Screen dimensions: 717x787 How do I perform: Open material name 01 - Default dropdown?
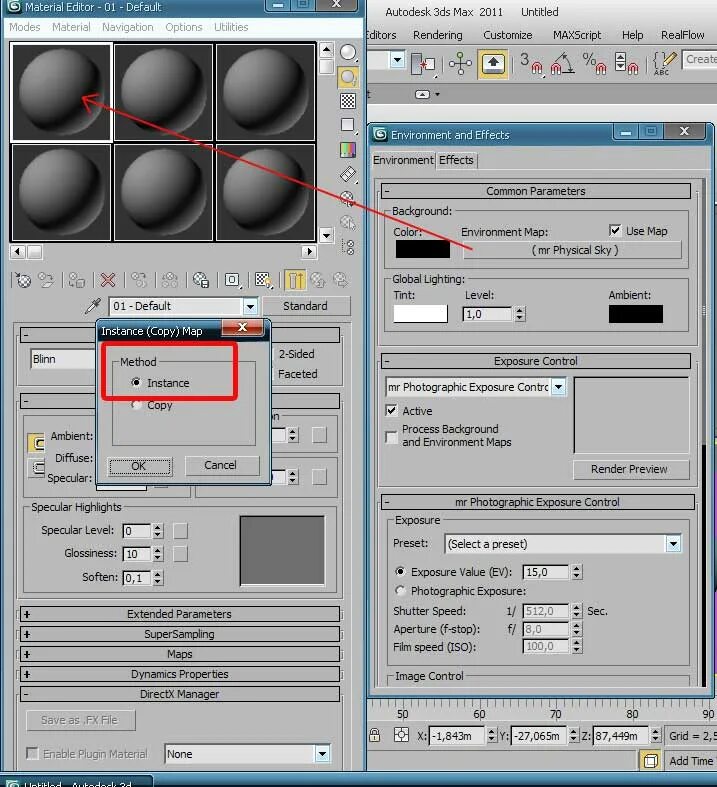(x=250, y=306)
